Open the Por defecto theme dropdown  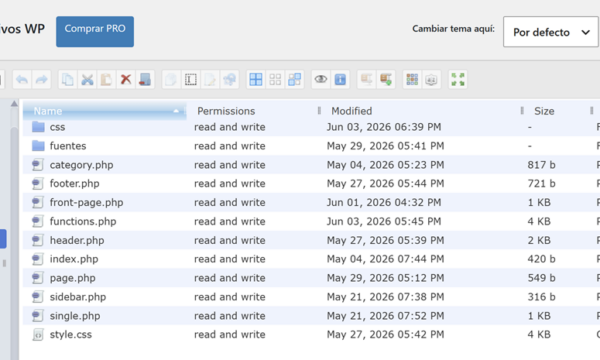551,32
